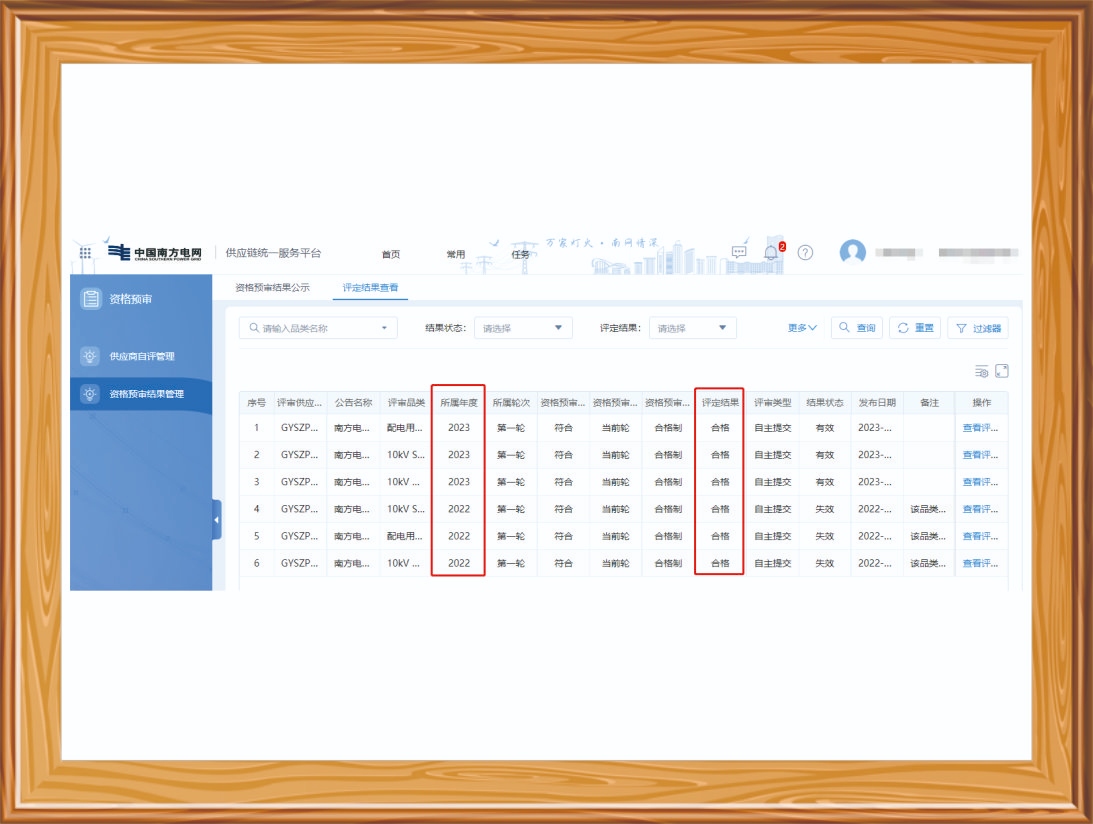Click the China Southern Power Grid logo
This screenshot has width=1093, height=824.
pos(155,254)
